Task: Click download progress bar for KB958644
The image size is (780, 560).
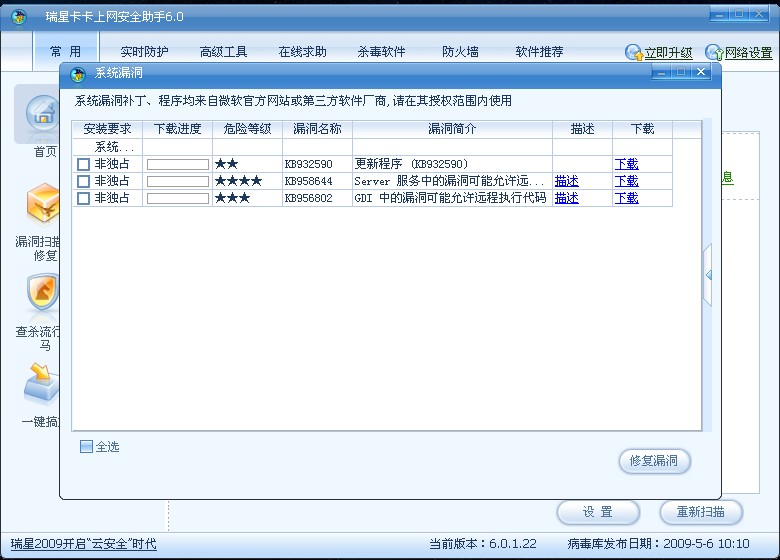Action: point(178,181)
